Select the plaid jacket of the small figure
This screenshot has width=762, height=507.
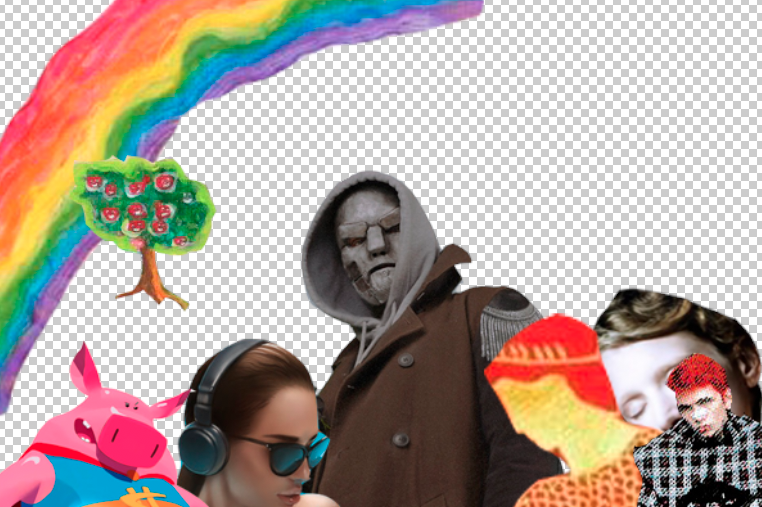(x=700, y=467)
